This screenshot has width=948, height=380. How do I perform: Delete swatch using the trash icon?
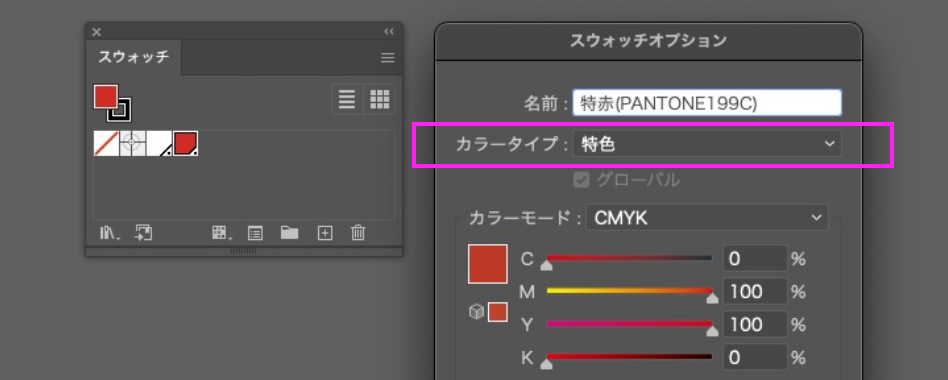[359, 233]
